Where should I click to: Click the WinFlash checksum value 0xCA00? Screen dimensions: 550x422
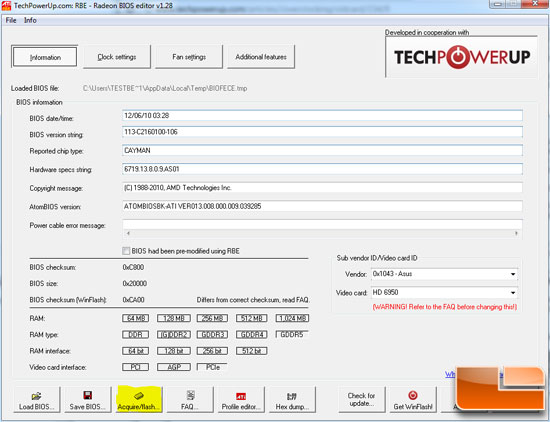(x=133, y=300)
